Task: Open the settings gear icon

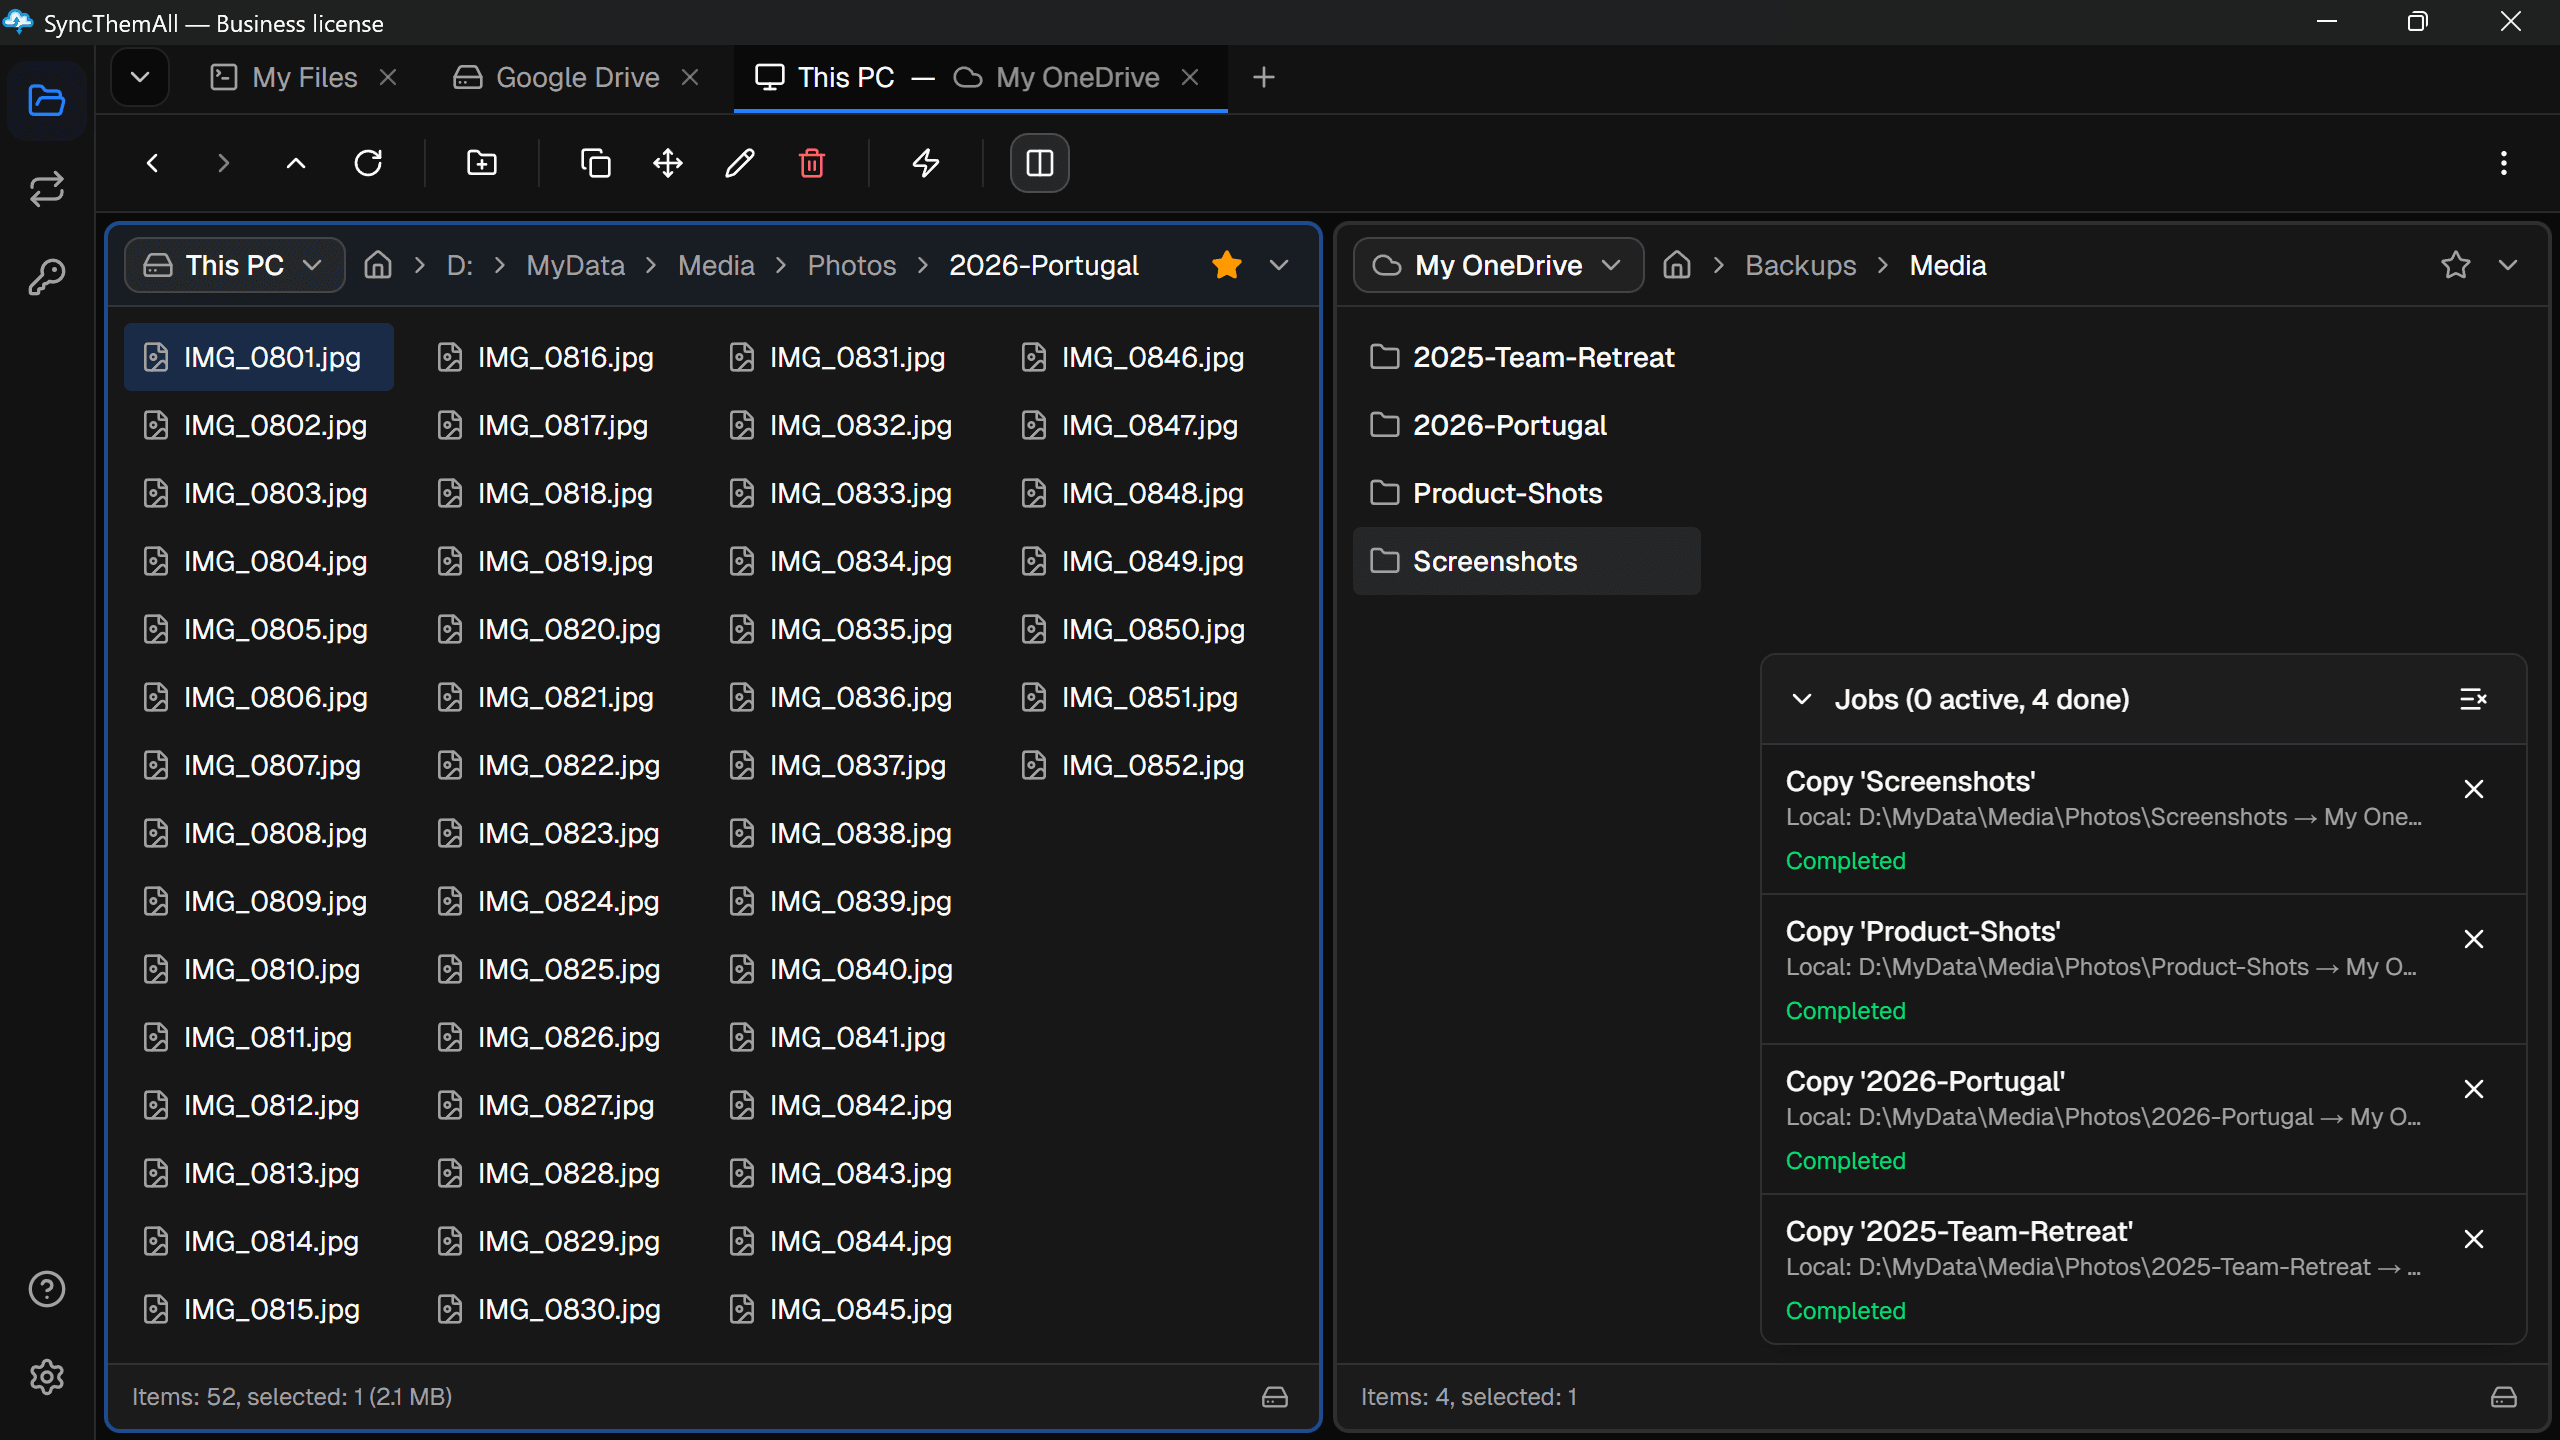Action: [x=47, y=1377]
